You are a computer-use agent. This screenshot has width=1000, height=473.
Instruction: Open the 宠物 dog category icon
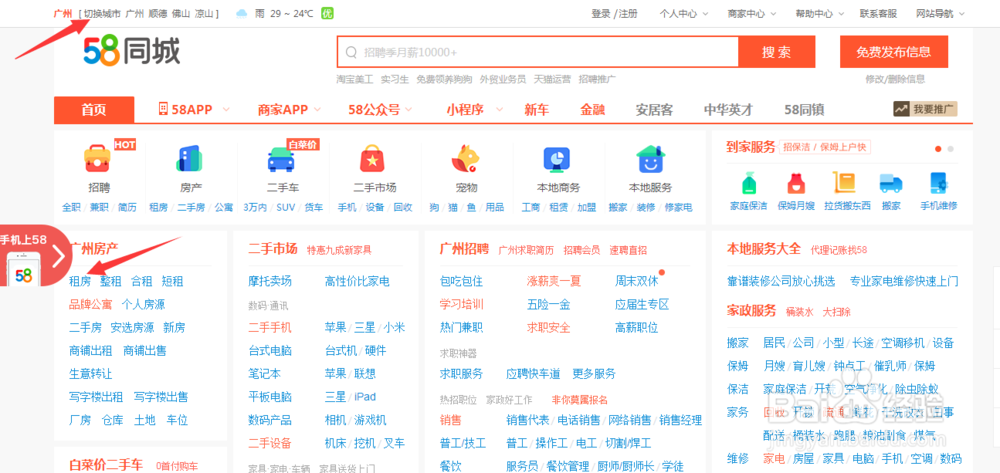click(465, 159)
